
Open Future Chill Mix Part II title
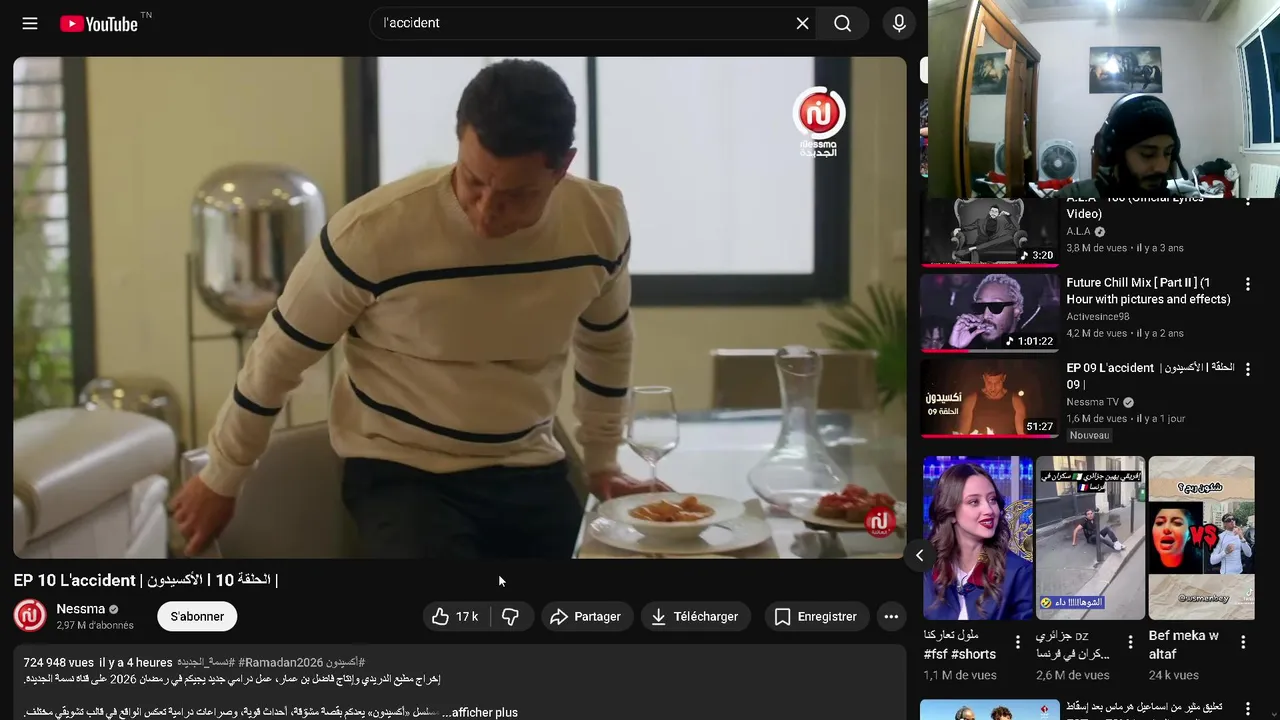click(x=1148, y=291)
